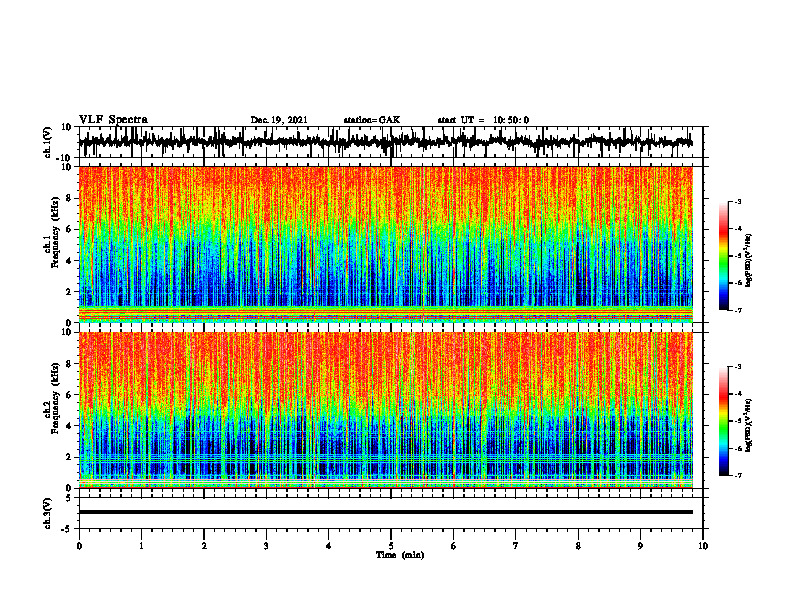Click the "5" tick on ch.3(V) axis

[x=69, y=498]
